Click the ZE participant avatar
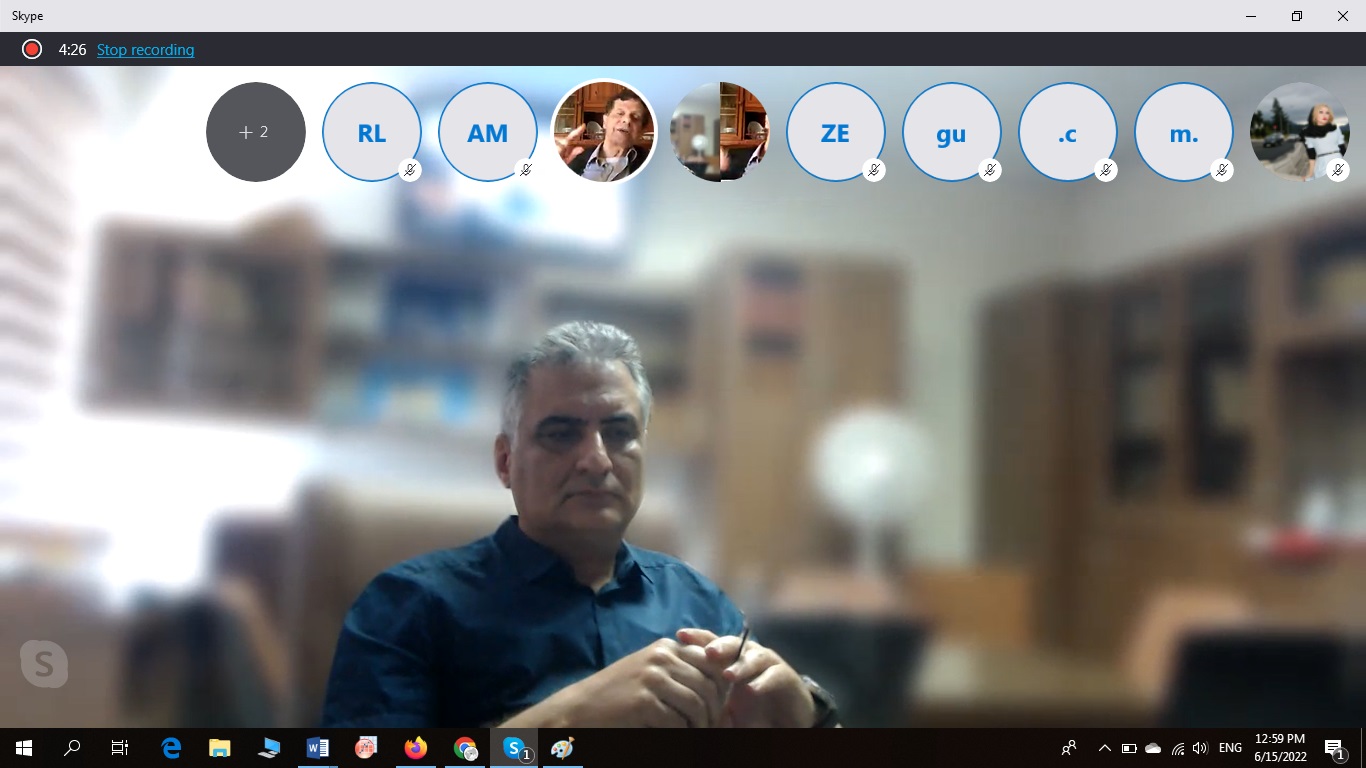Image resolution: width=1366 pixels, height=768 pixels. 835,132
